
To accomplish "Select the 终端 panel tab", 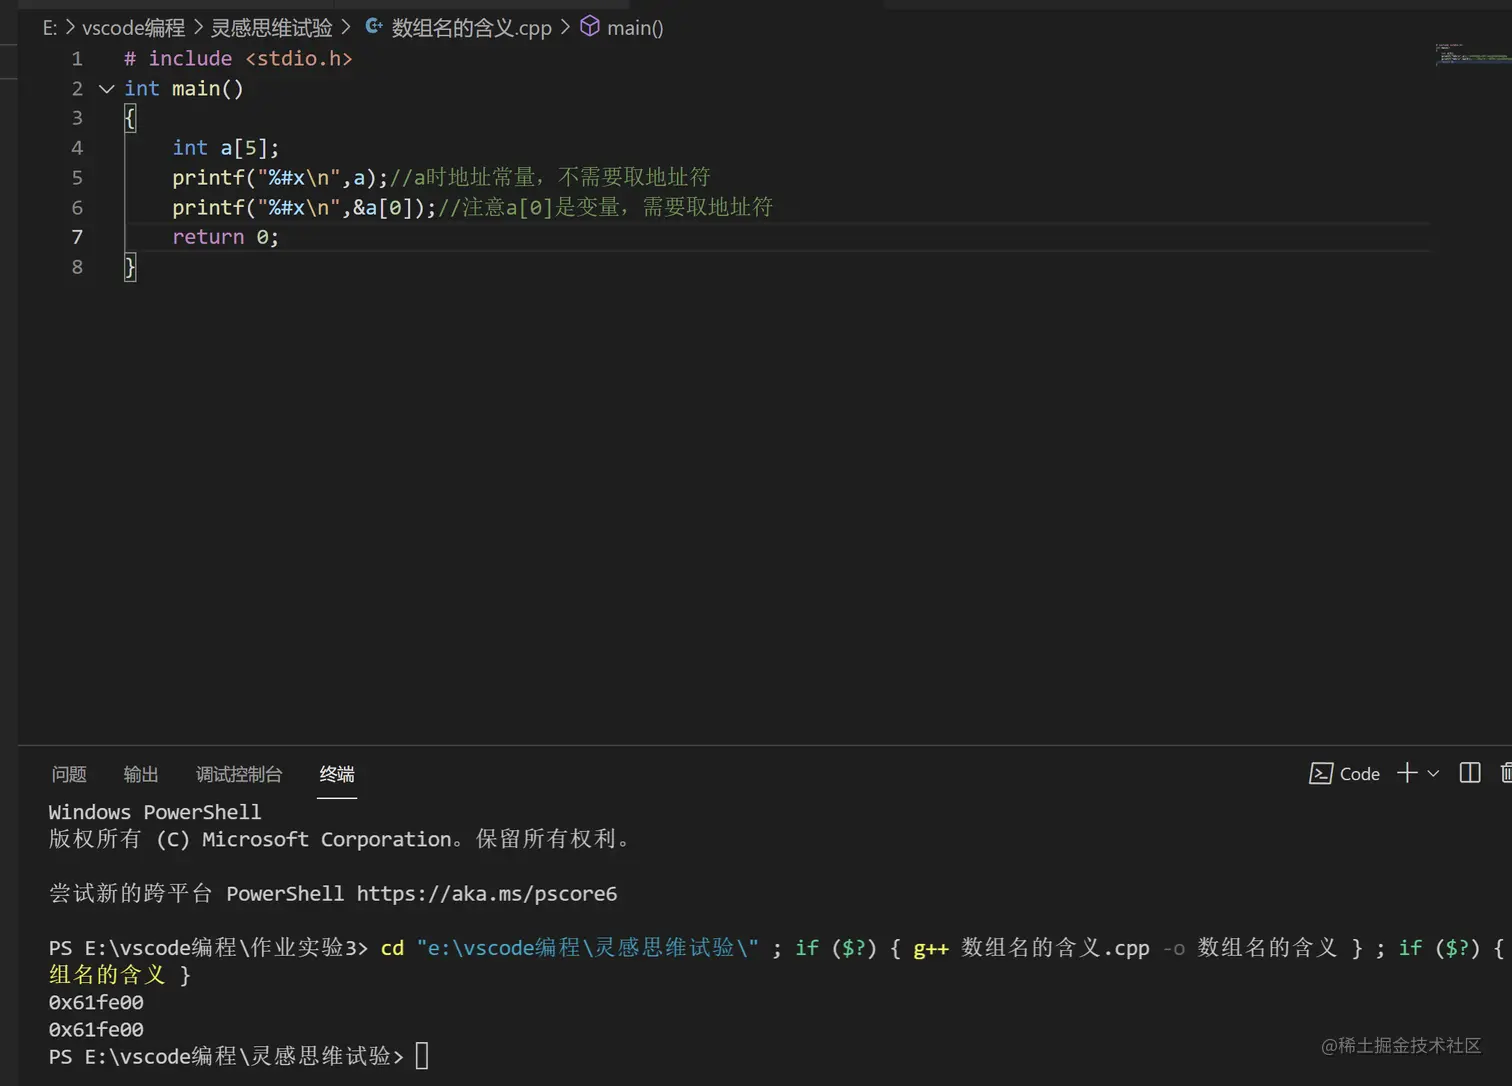I will pos(337,774).
